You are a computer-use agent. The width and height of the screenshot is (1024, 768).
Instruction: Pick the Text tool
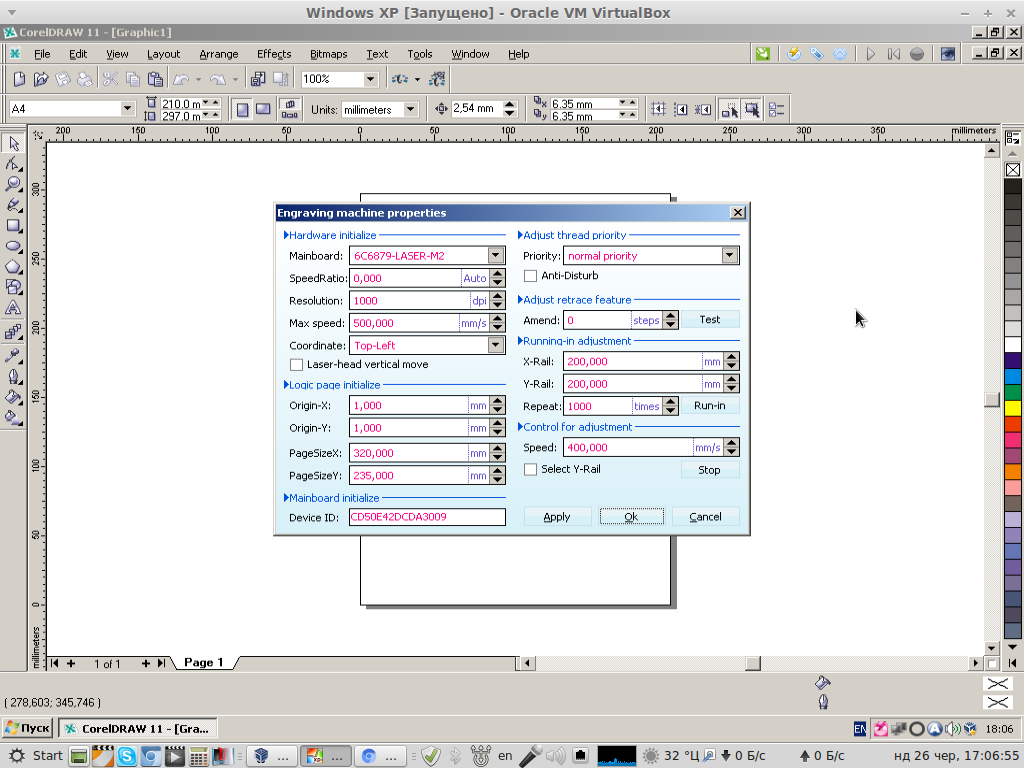[13, 308]
